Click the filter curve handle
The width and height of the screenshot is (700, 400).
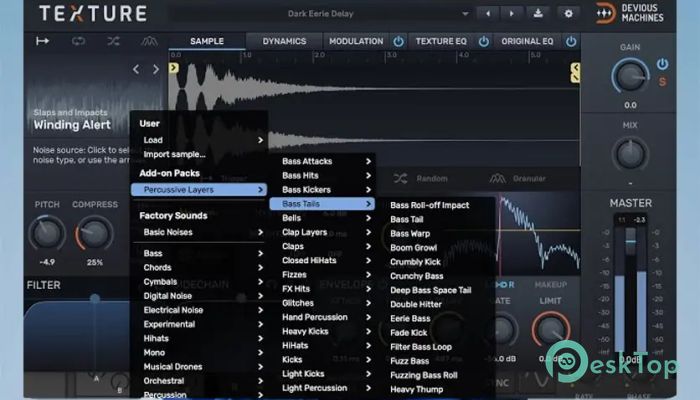tap(95, 298)
